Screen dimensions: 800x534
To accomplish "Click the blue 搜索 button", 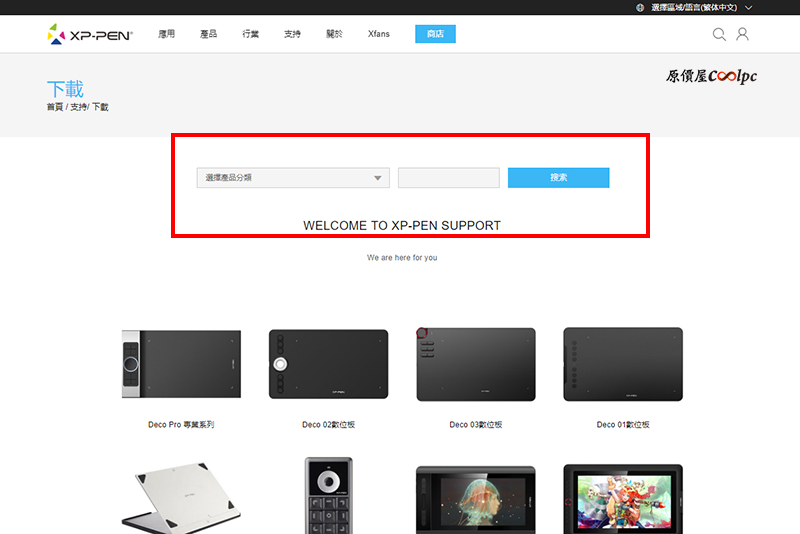I will tap(559, 177).
